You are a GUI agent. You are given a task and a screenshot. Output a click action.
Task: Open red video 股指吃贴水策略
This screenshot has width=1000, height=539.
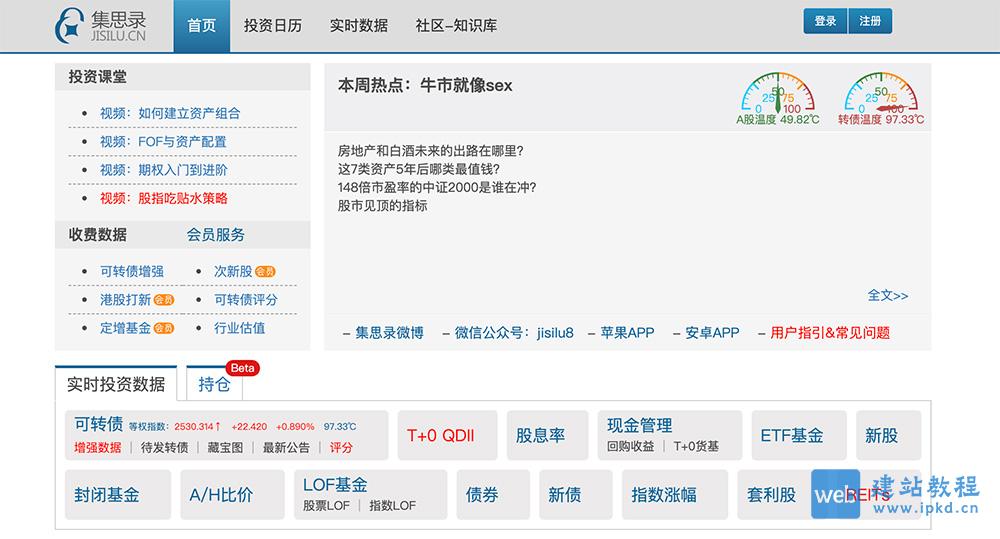[164, 198]
